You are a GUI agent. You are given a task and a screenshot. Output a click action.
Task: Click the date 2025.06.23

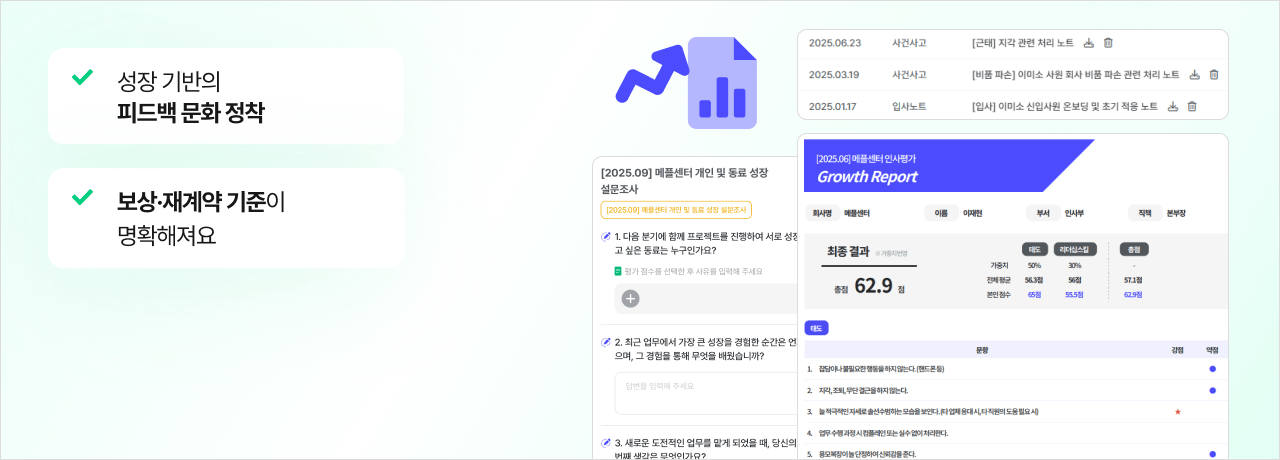[834, 43]
